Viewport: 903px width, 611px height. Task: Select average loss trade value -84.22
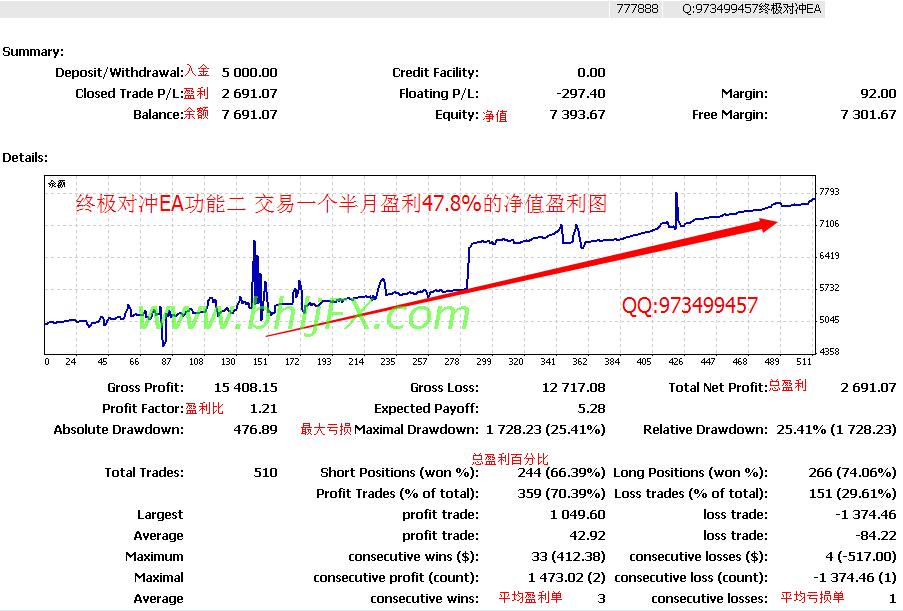point(875,536)
